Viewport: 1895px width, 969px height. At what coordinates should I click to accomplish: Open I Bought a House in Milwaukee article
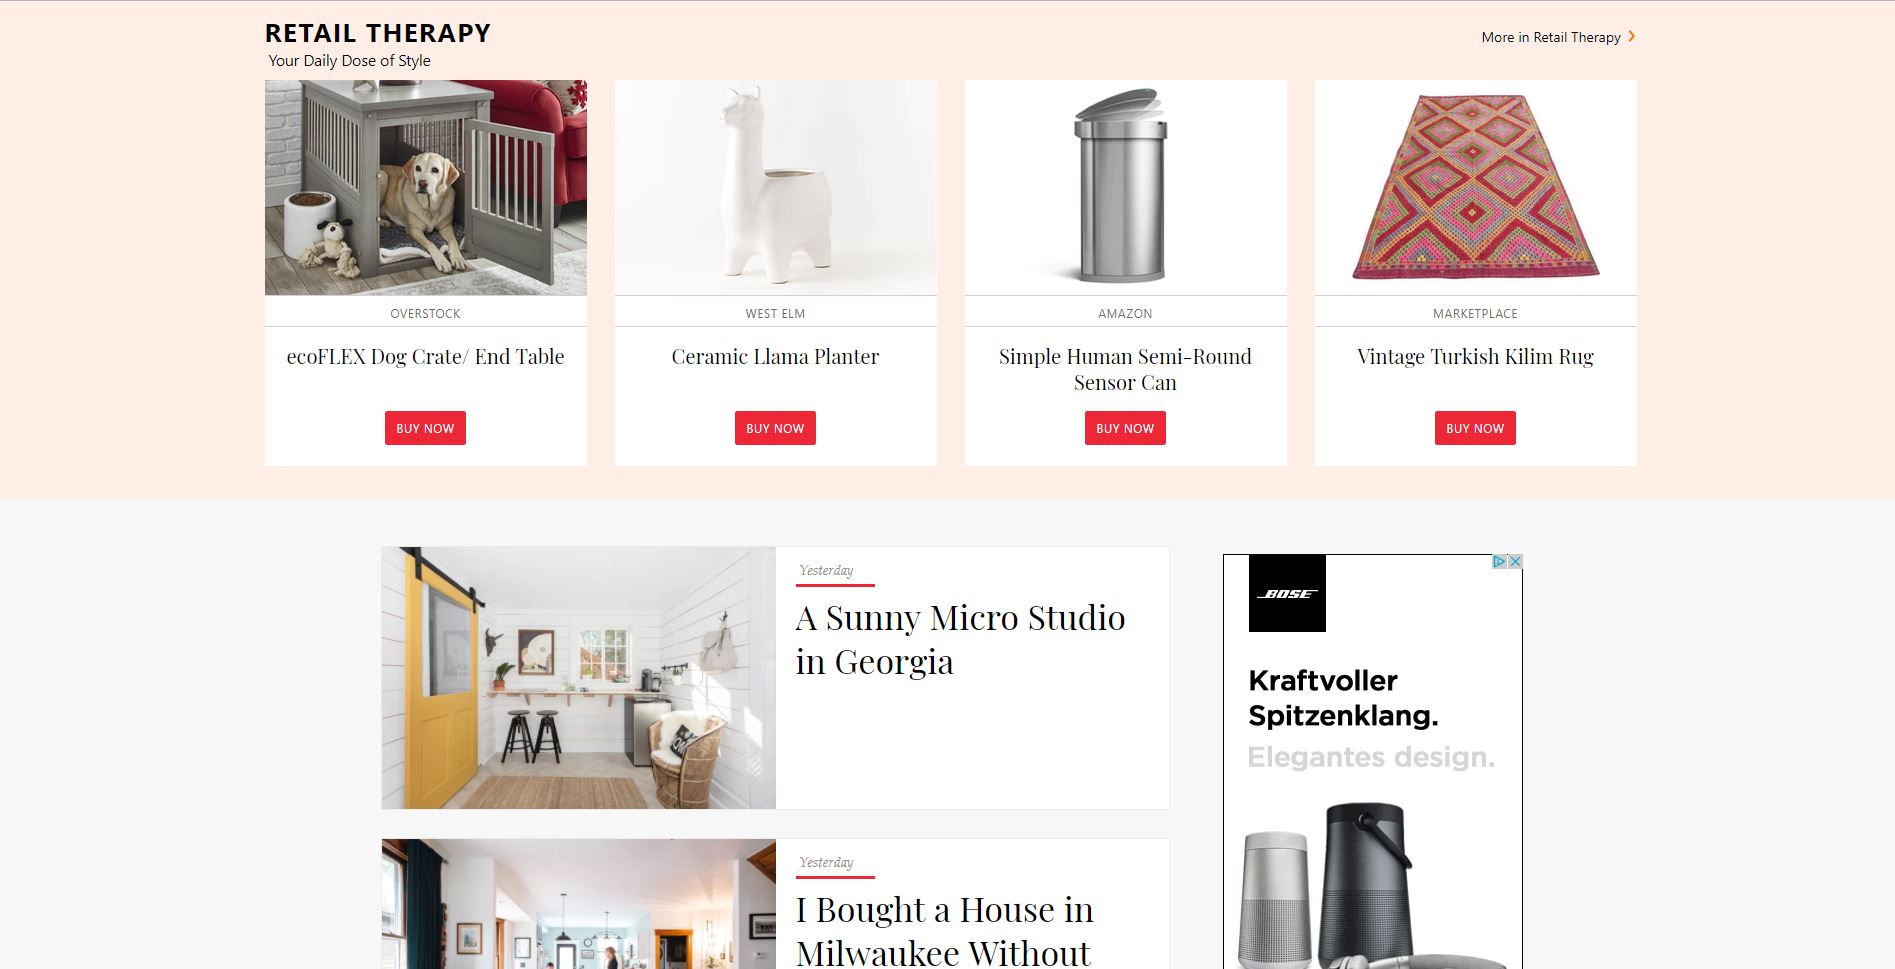(945, 930)
